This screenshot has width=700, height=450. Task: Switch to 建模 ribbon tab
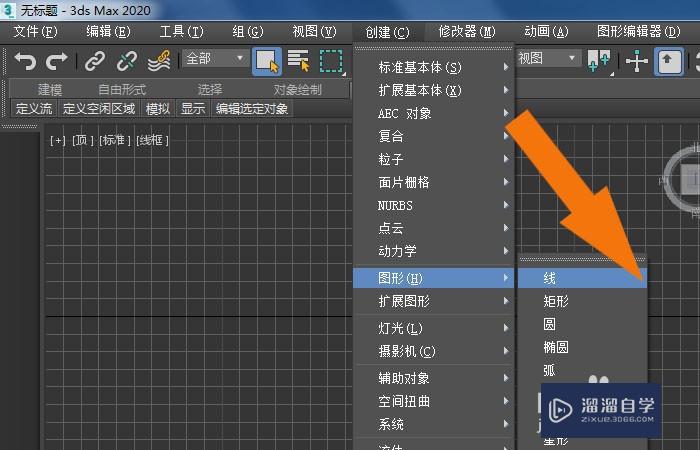pos(50,90)
